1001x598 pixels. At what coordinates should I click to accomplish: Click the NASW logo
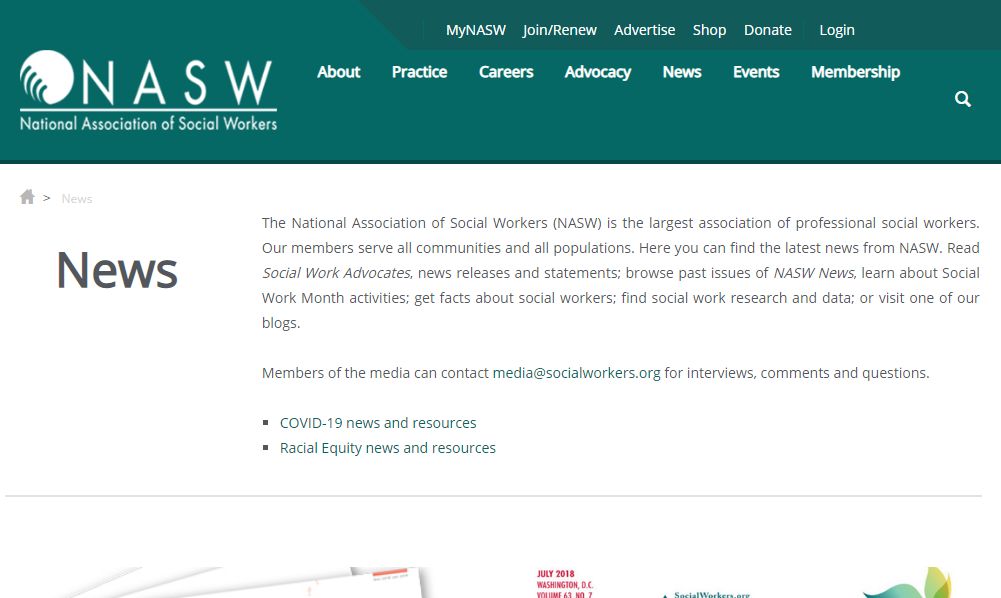148,91
